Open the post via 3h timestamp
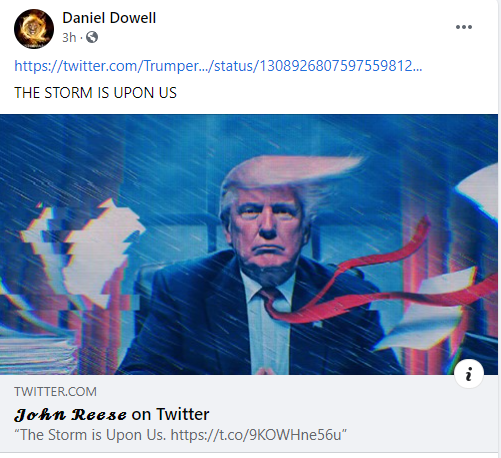The image size is (501, 458). coord(69,37)
